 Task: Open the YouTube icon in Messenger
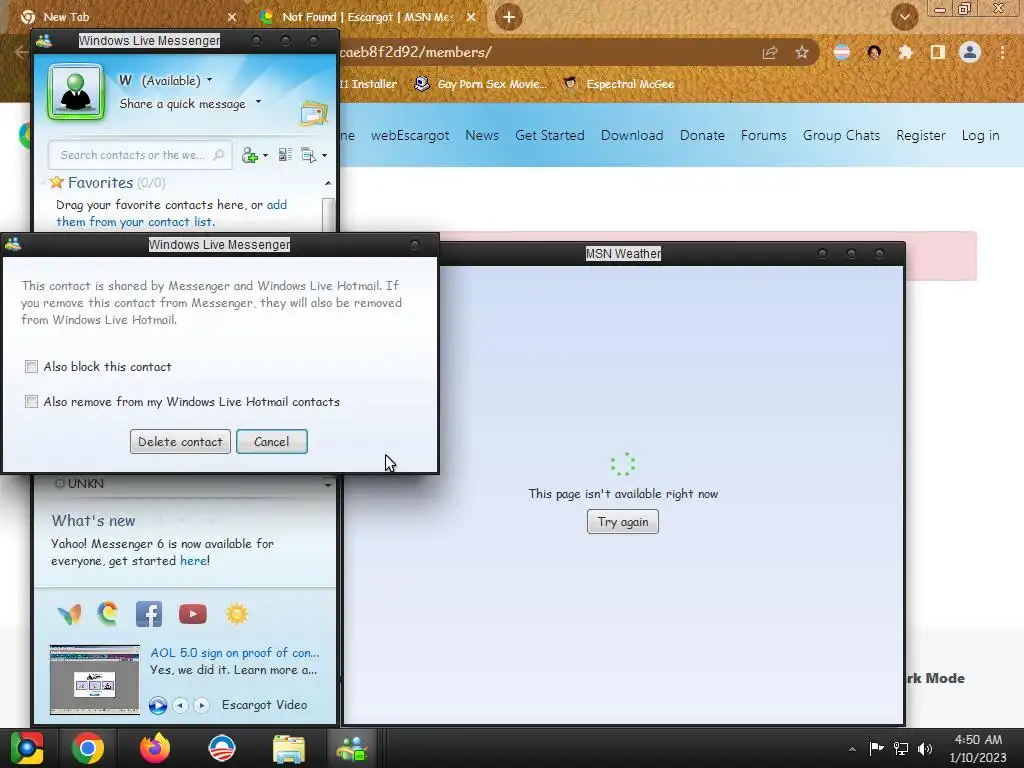[x=193, y=614]
